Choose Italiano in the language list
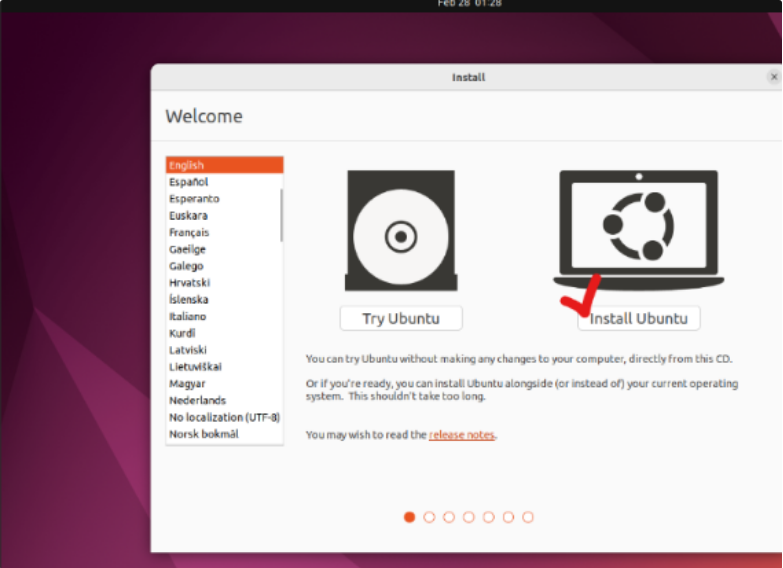This screenshot has width=783, height=568. tap(223, 317)
